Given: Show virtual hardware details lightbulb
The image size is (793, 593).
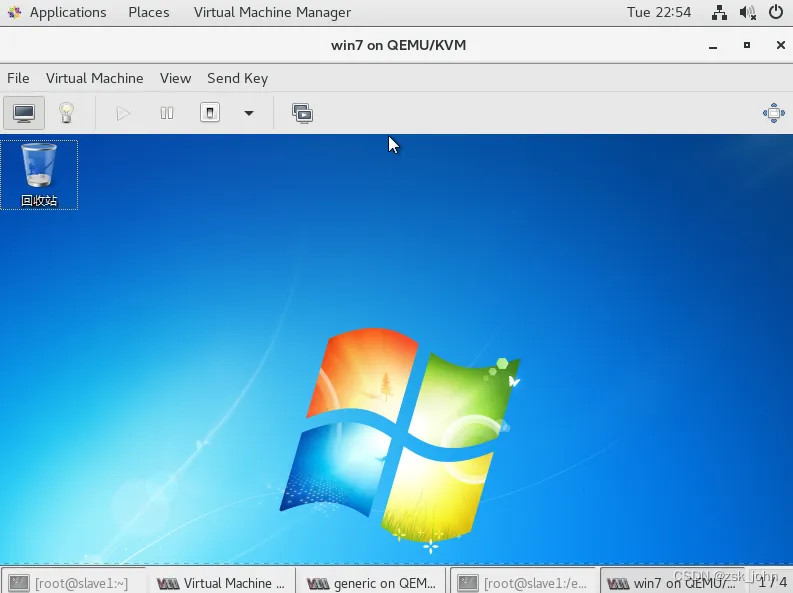Looking at the screenshot, I should click(66, 113).
